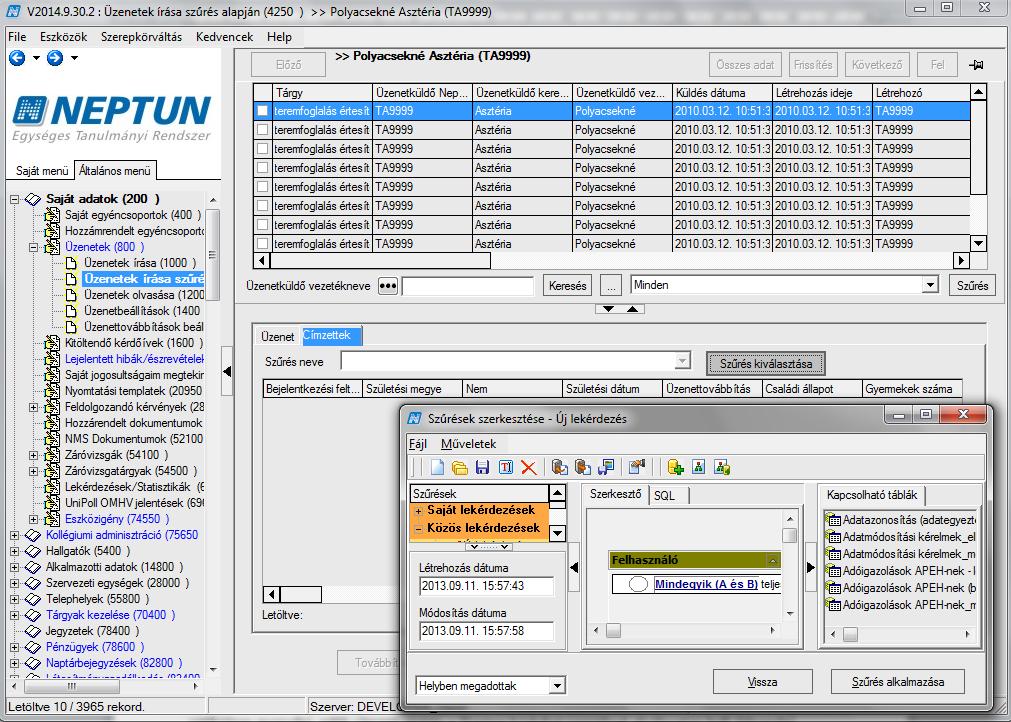
Task: Click the new blank query icon in Szűrések toolbar
Action: click(x=437, y=467)
